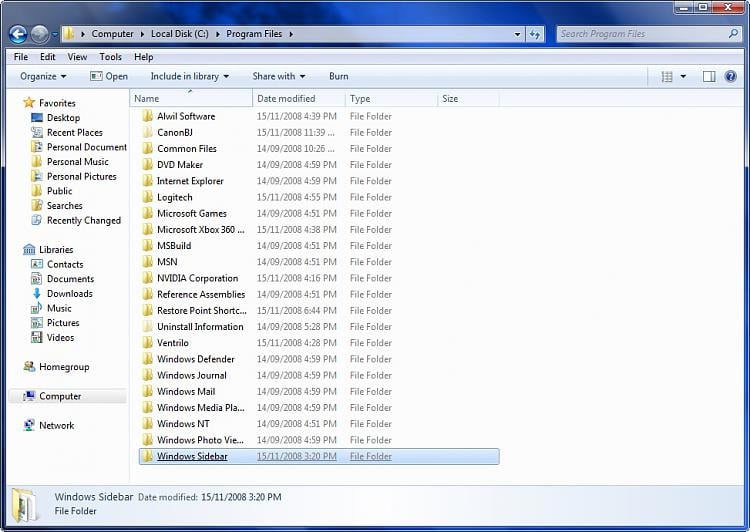Expand the arrow after Program Files breadcrumb

click(290, 34)
